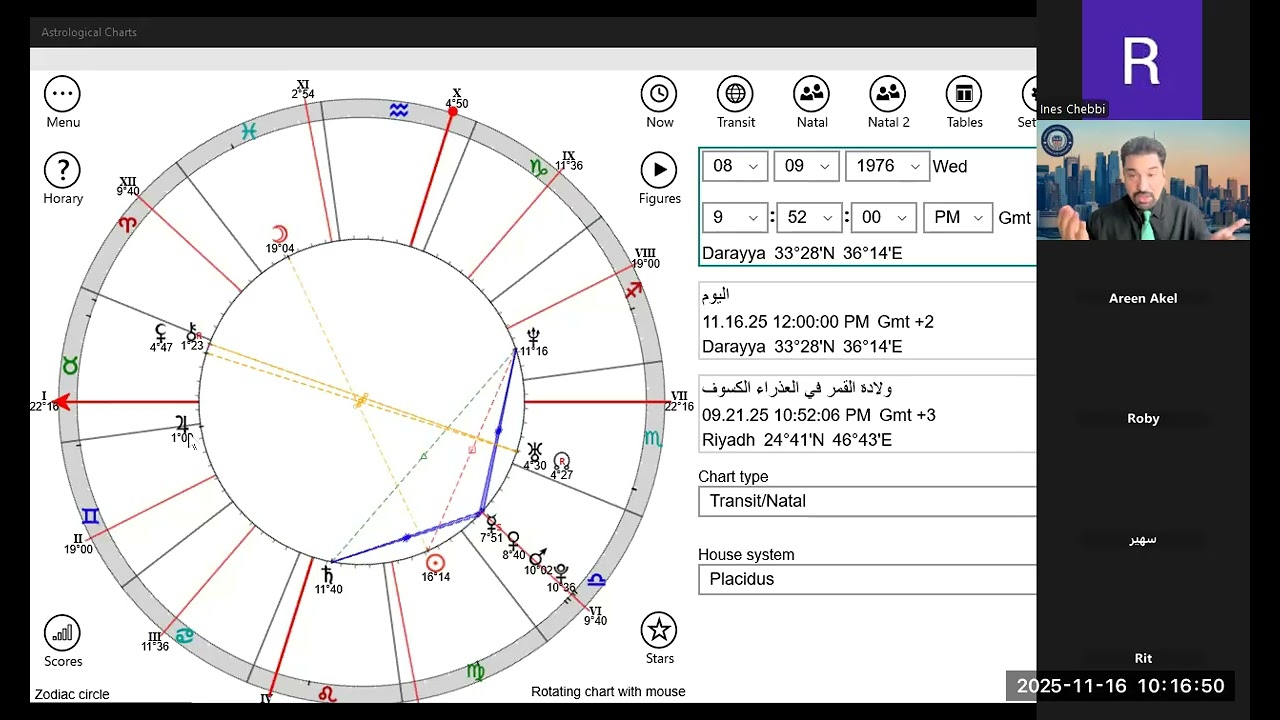
Task: Click the Taurus sign on zodiac ring
Action: pyautogui.click(x=70, y=366)
